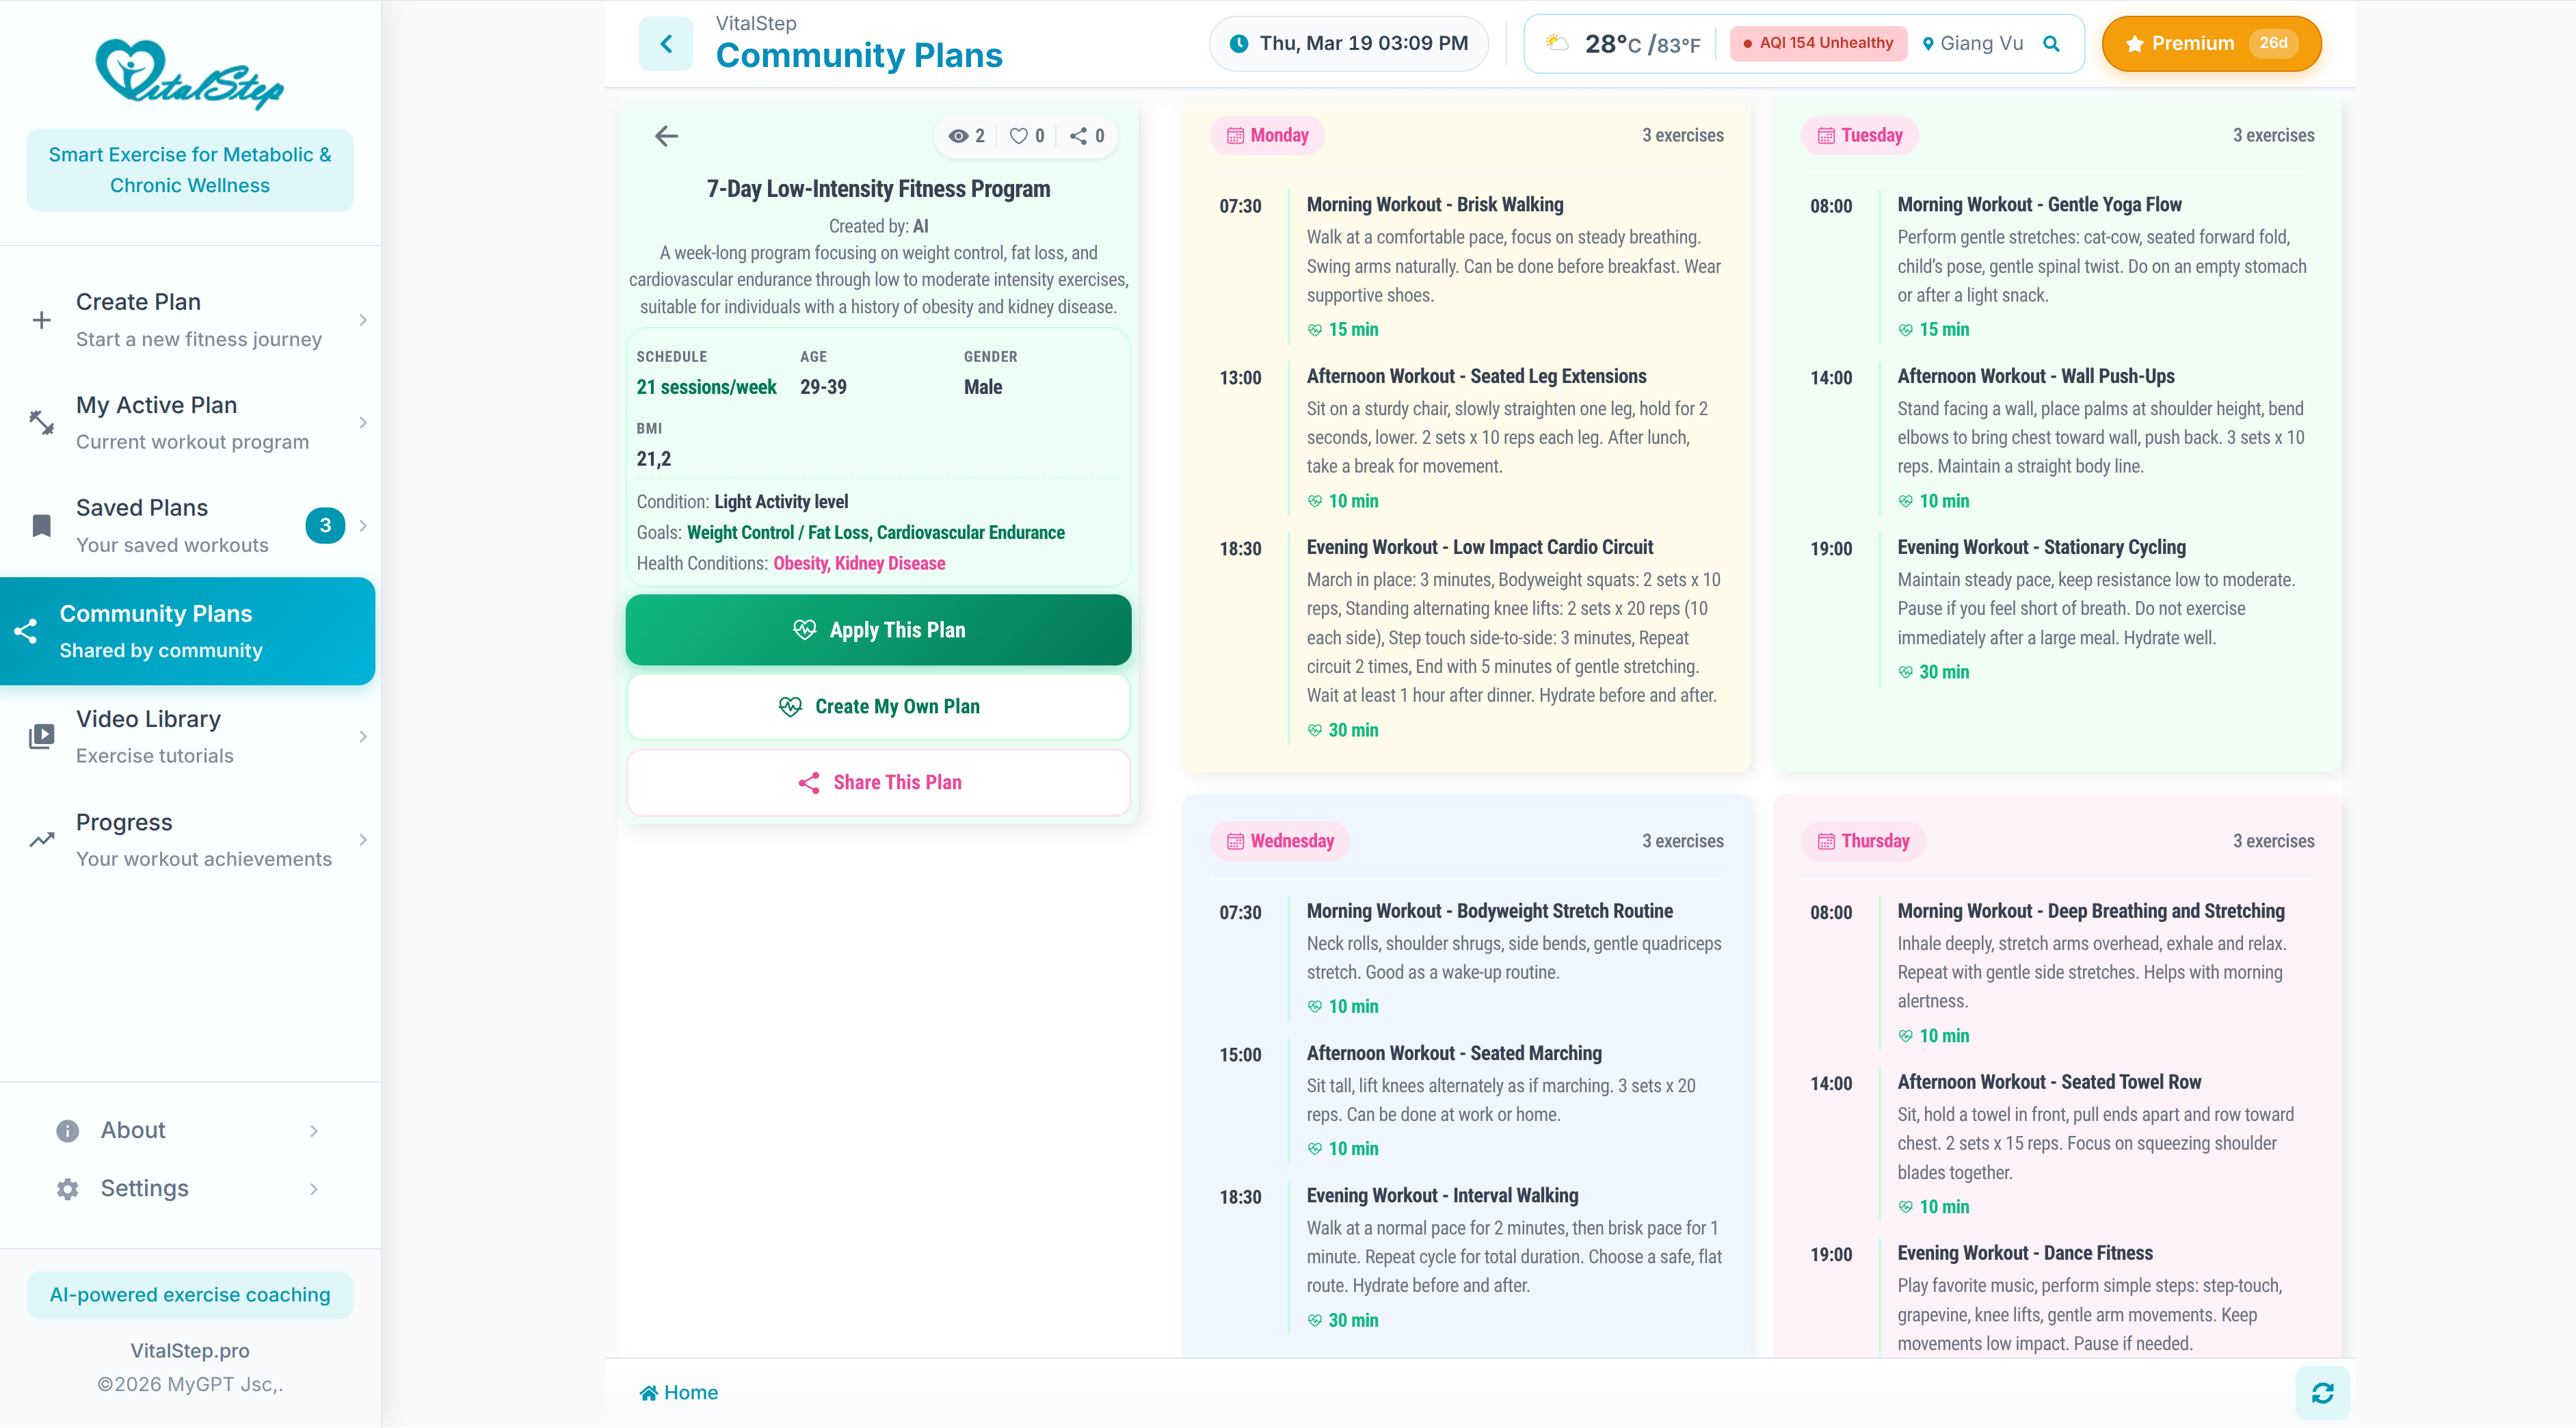This screenshot has width=2576, height=1428.
Task: Click the teal back chevron in header
Action: pos(666,43)
